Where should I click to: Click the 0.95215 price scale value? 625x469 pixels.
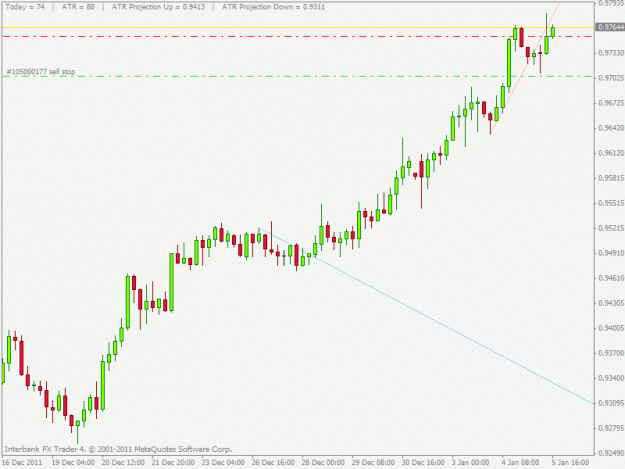[611, 228]
